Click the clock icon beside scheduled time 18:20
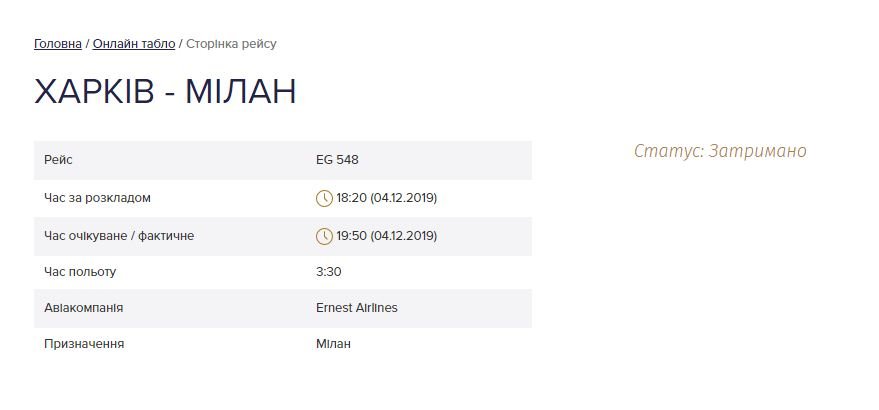Image resolution: width=879 pixels, height=410 pixels. [x=324, y=198]
